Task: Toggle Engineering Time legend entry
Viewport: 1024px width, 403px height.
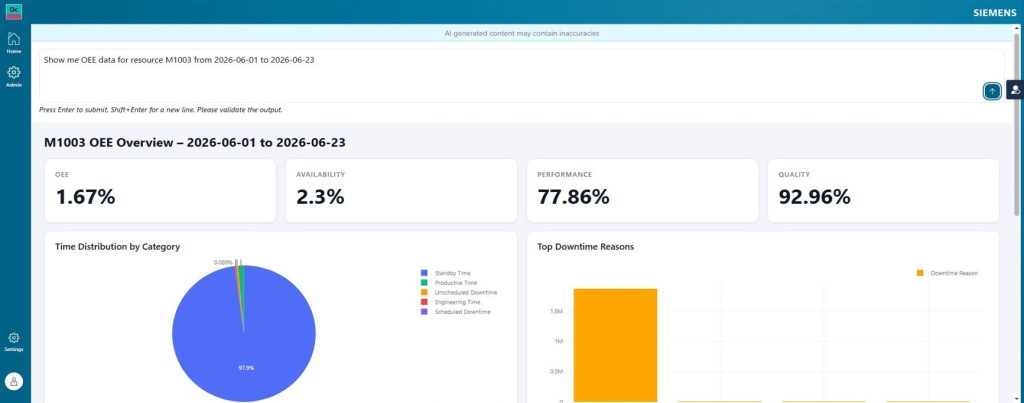Action: tap(451, 302)
